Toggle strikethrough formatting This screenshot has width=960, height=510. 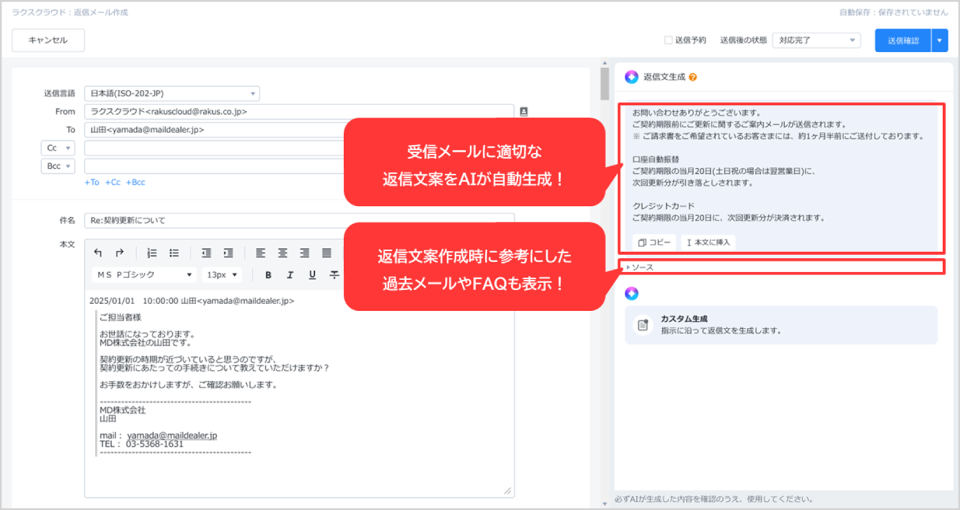tap(334, 275)
